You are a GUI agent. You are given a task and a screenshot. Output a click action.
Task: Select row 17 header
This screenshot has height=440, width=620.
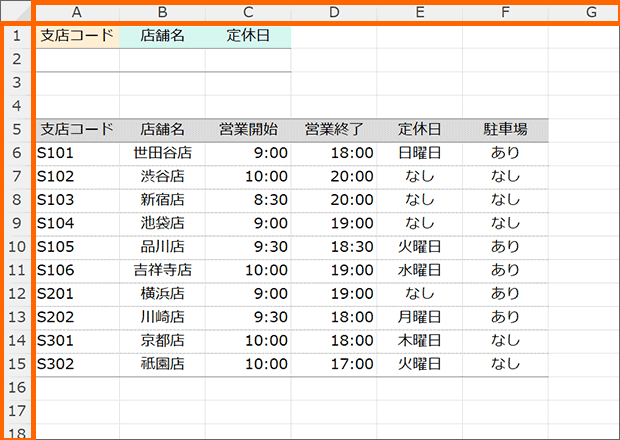[16, 410]
